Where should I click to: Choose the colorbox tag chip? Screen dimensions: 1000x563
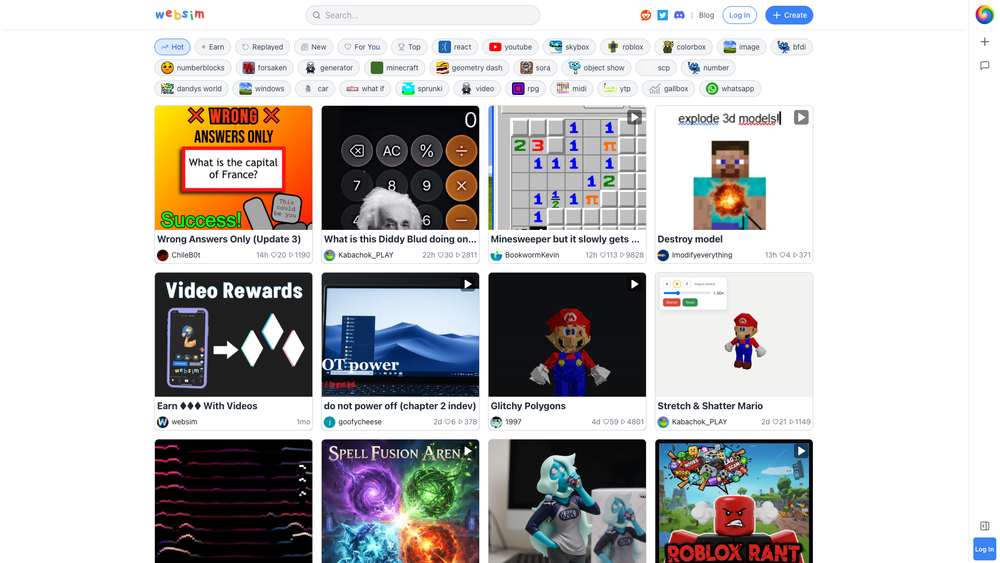(x=683, y=47)
